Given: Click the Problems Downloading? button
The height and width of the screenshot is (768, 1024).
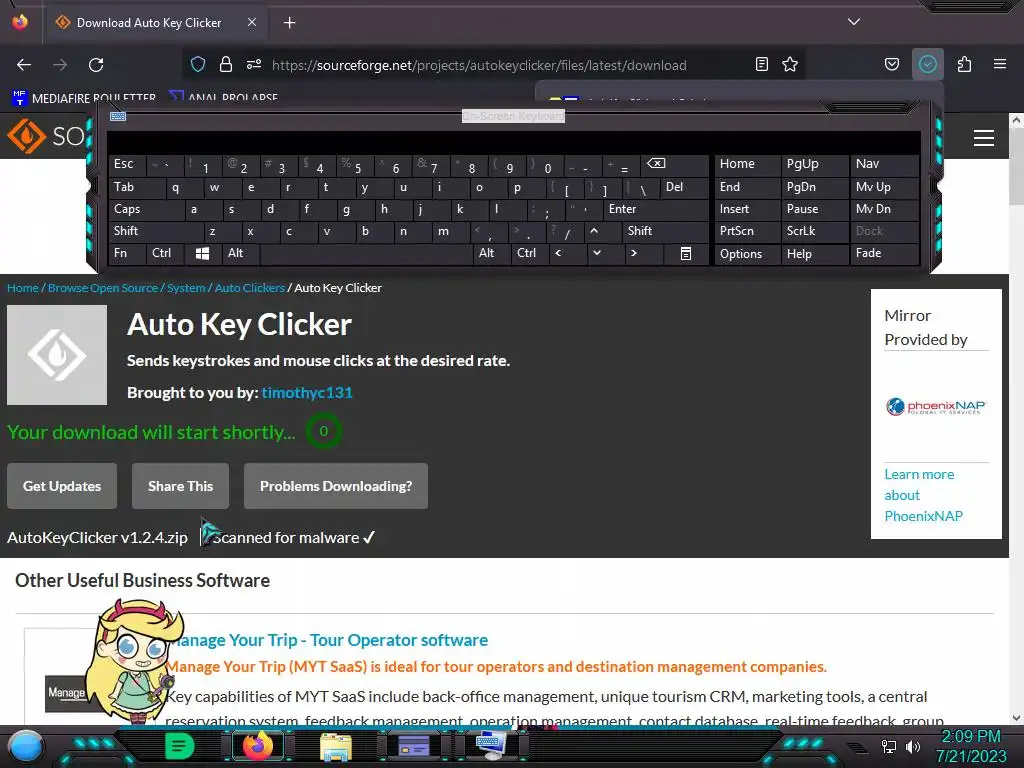Looking at the screenshot, I should click(x=336, y=486).
